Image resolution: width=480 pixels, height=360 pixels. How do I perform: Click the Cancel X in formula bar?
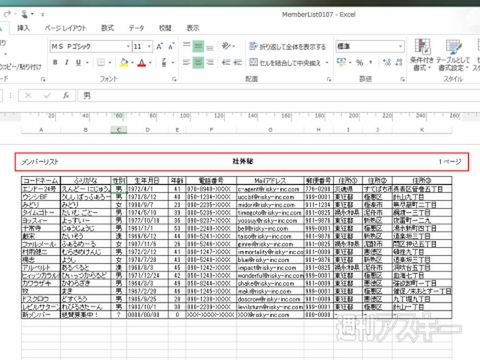click(28, 96)
